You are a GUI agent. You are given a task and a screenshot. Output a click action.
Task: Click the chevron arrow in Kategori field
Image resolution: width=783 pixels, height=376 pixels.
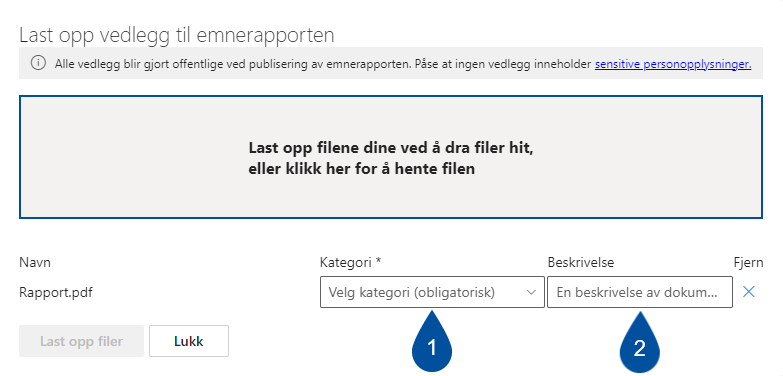(x=531, y=293)
